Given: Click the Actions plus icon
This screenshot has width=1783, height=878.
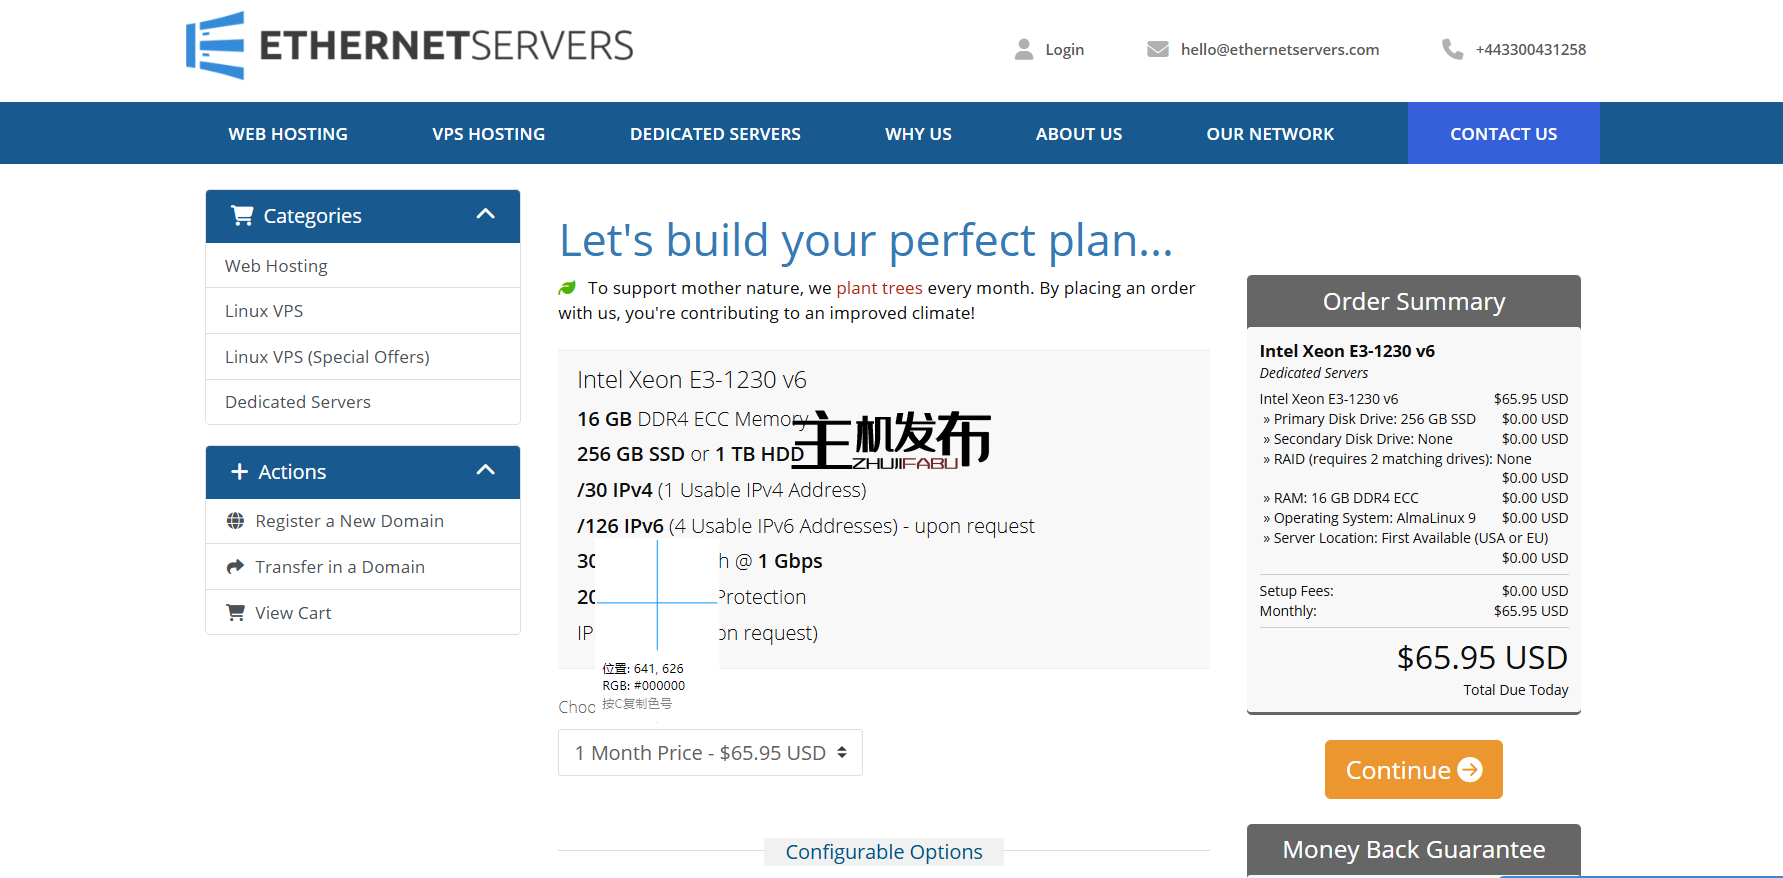Looking at the screenshot, I should [x=240, y=471].
